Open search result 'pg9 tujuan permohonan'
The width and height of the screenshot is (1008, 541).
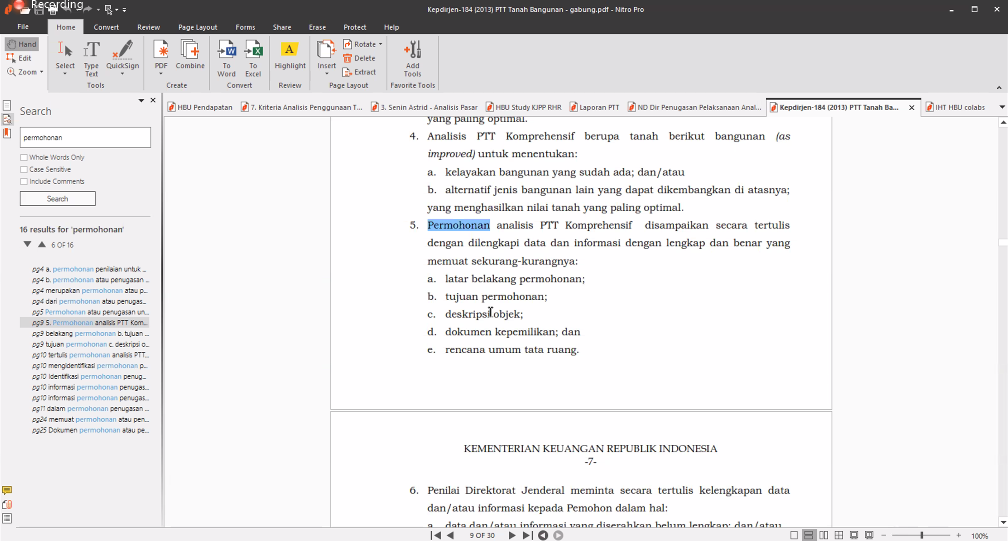click(90, 344)
